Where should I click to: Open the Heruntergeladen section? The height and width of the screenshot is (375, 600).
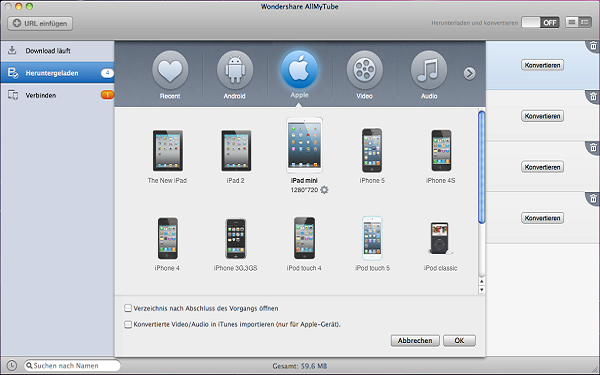pyautogui.click(x=57, y=73)
